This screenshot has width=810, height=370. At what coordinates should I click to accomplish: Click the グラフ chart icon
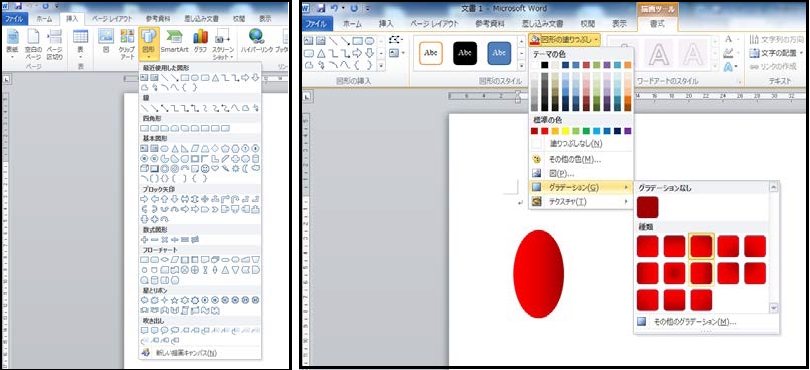[x=200, y=42]
